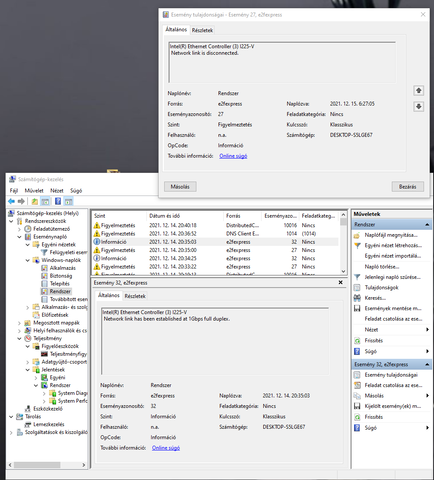Click Keresés binoculars action
This screenshot has width=434, height=480.
[x=375, y=298]
